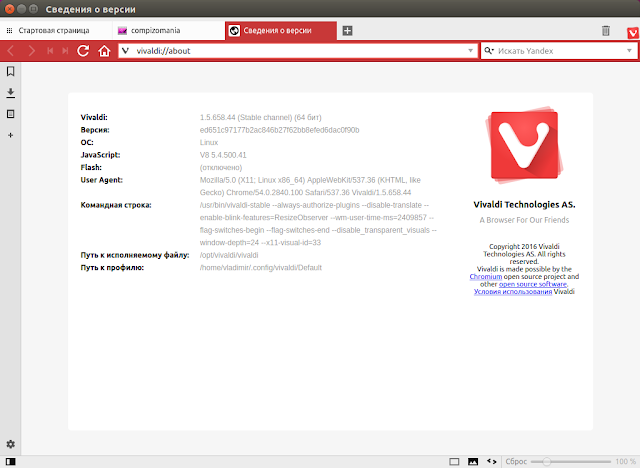This screenshot has height=468, width=640.
Task: Click the Vivaldi Technologies AS. heading
Action: 524,205
